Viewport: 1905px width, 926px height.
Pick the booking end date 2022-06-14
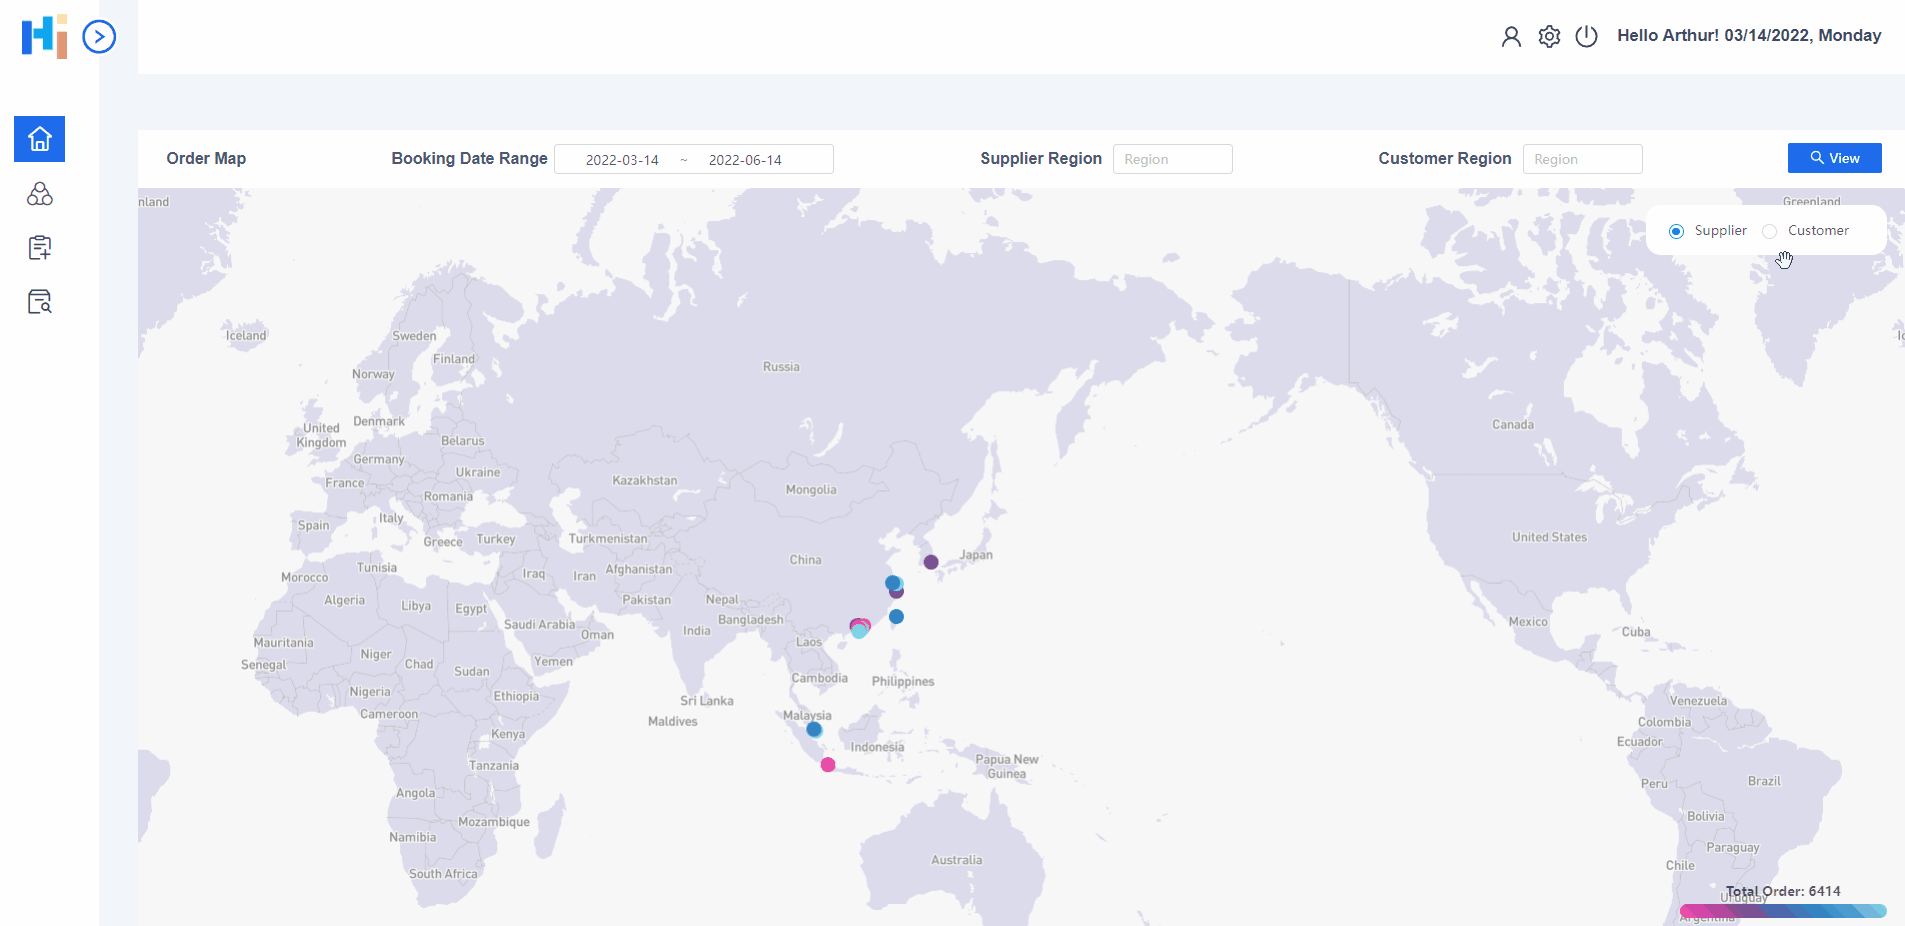[745, 160]
